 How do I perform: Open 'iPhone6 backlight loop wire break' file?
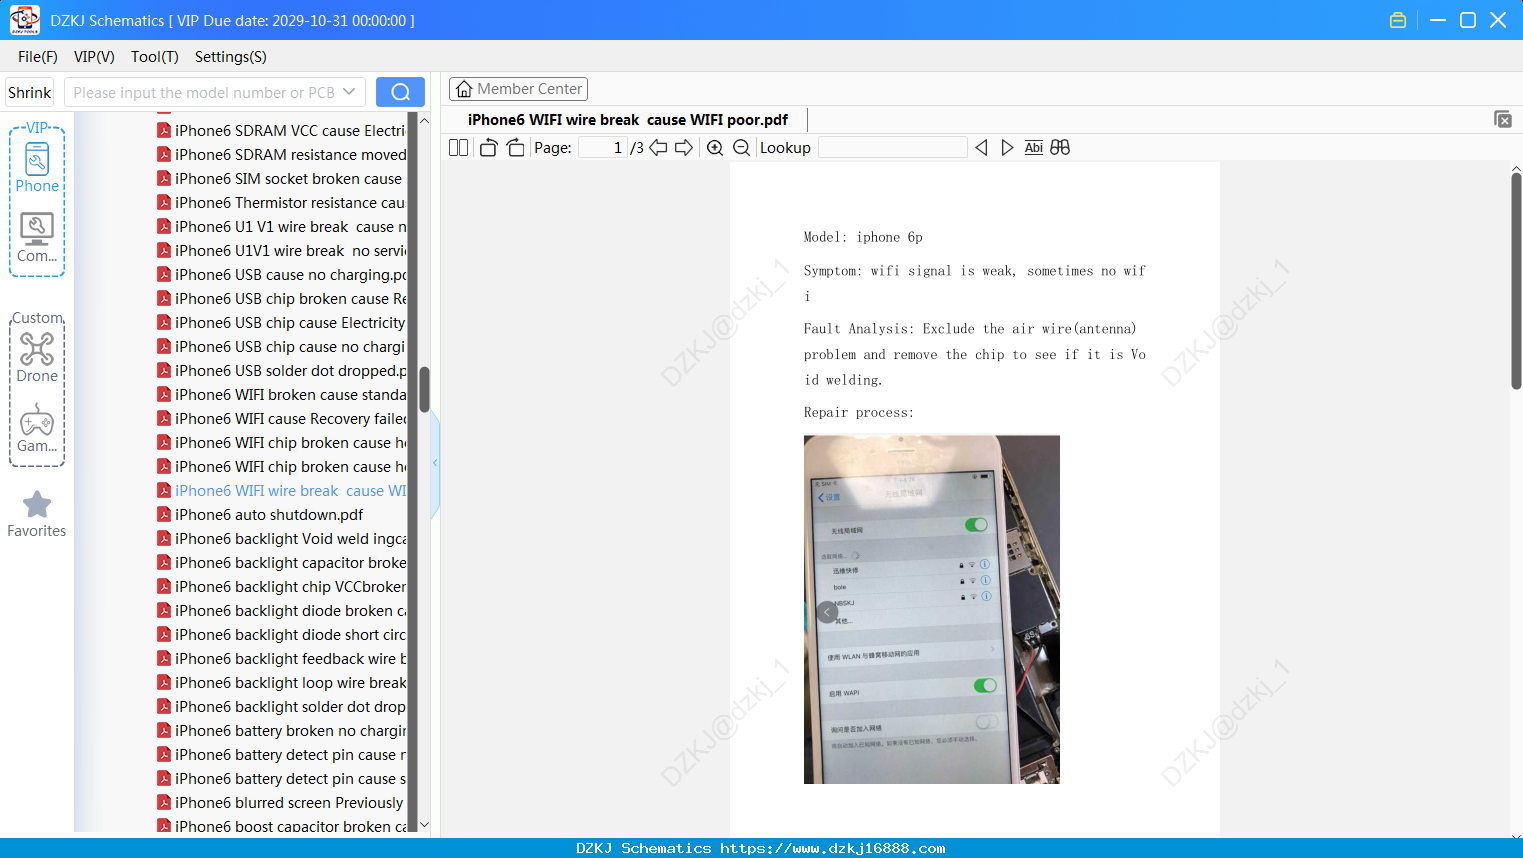click(291, 683)
